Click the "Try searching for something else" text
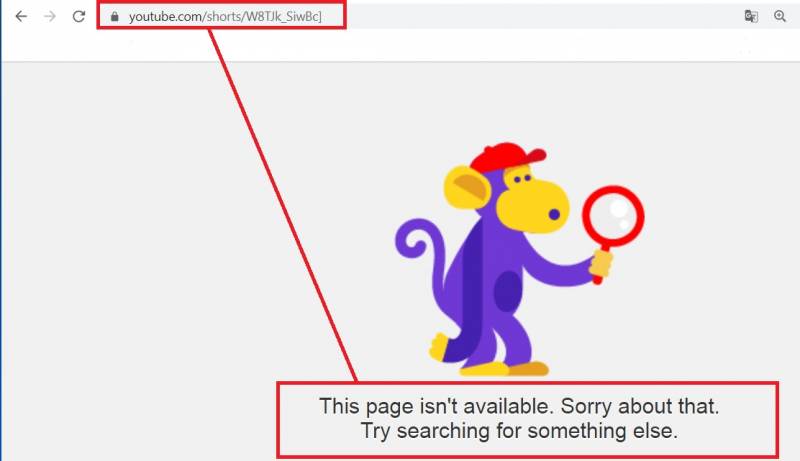The image size is (800, 461). tap(519, 431)
